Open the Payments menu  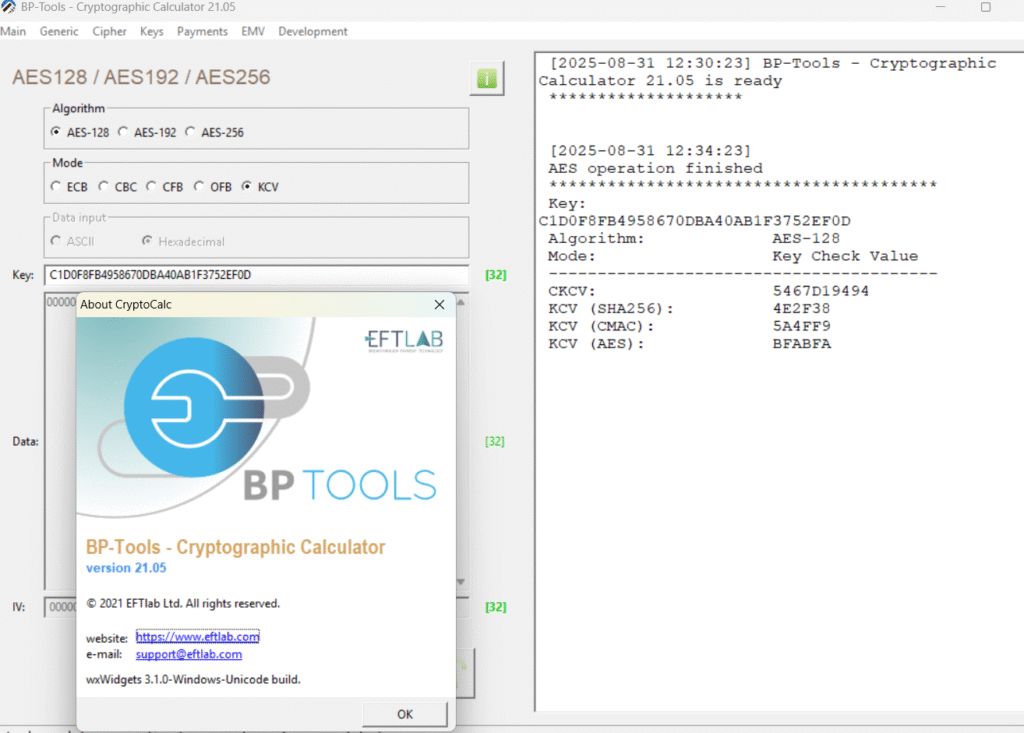tap(202, 31)
